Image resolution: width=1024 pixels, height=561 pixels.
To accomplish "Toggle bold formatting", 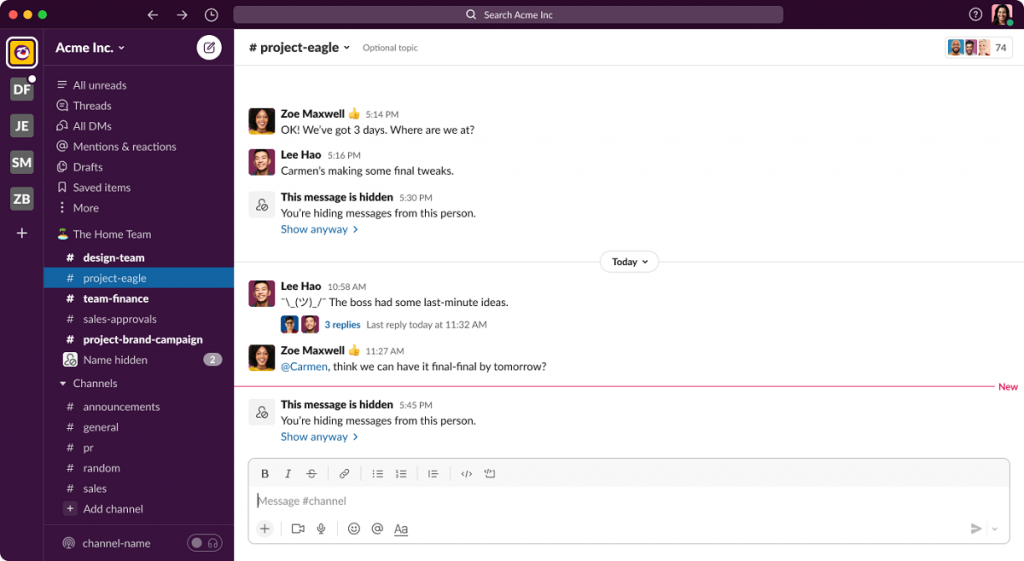I will (264, 473).
